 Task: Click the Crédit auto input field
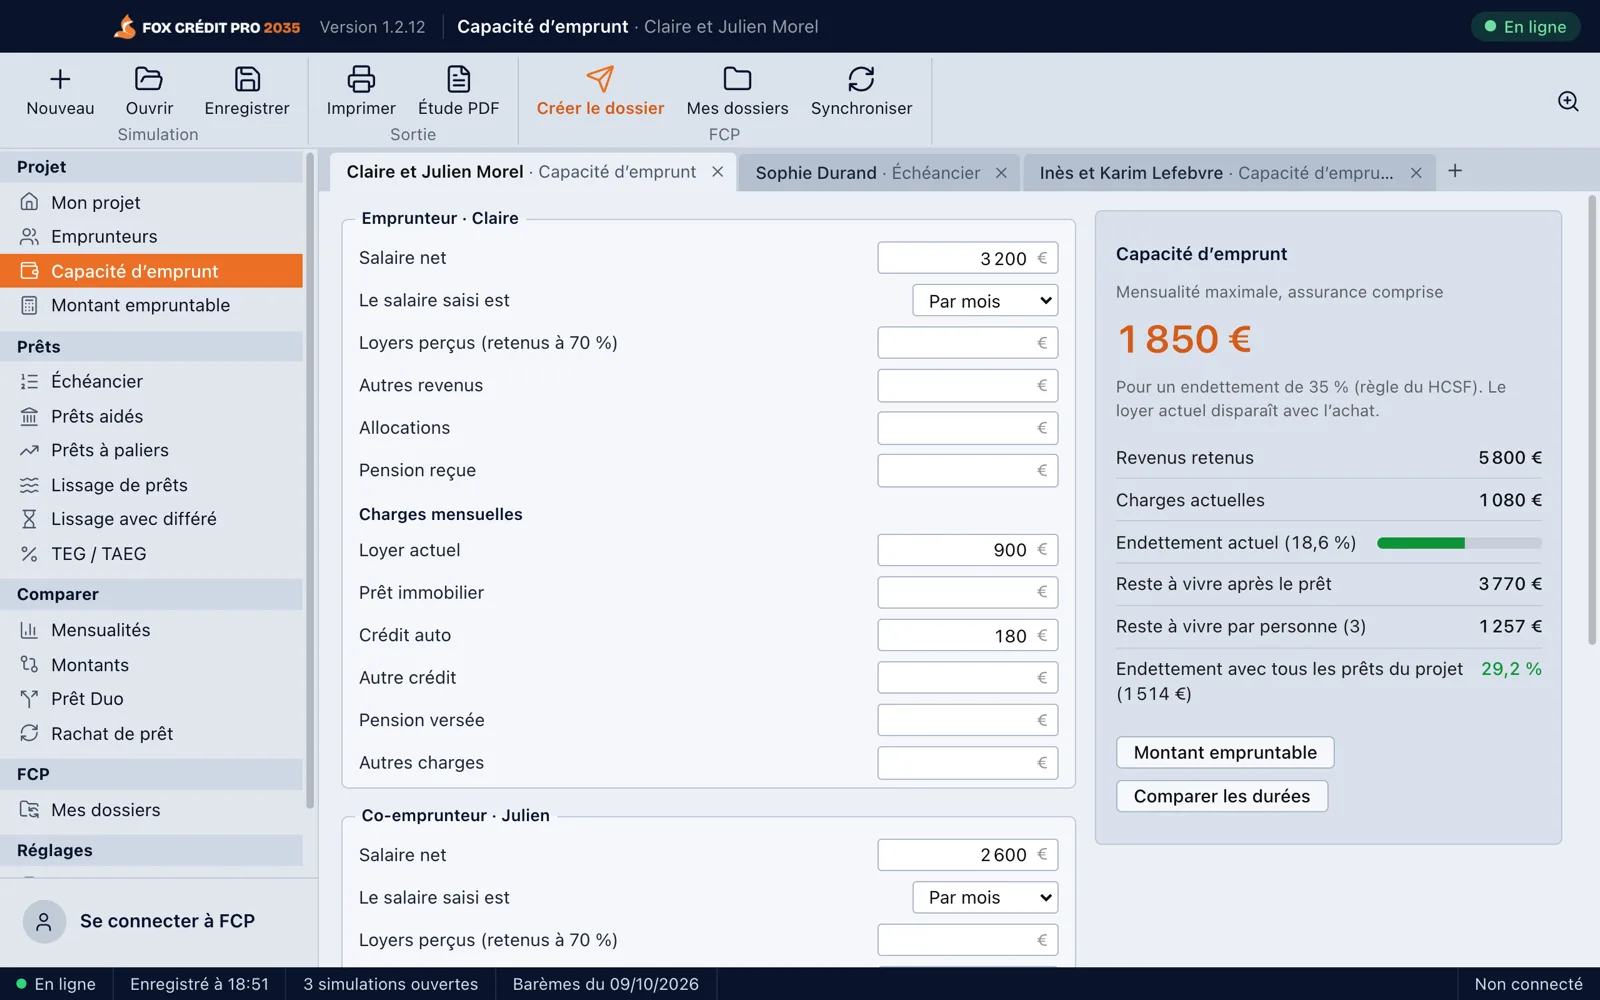point(967,635)
